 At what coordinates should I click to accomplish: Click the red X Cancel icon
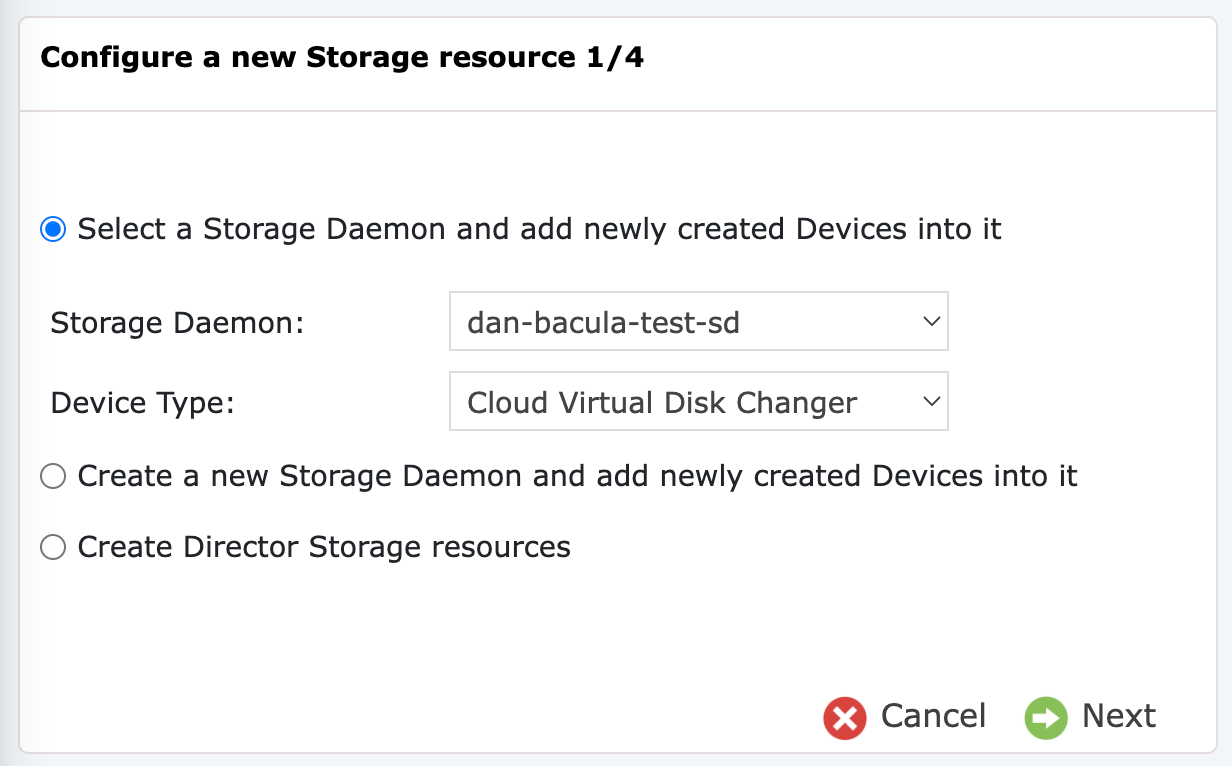coord(845,717)
